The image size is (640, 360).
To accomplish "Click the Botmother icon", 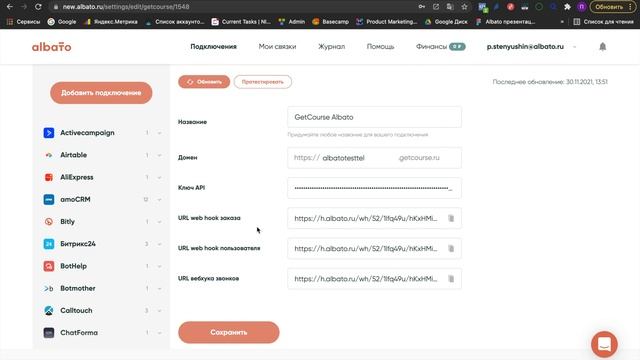I will 49,289.
